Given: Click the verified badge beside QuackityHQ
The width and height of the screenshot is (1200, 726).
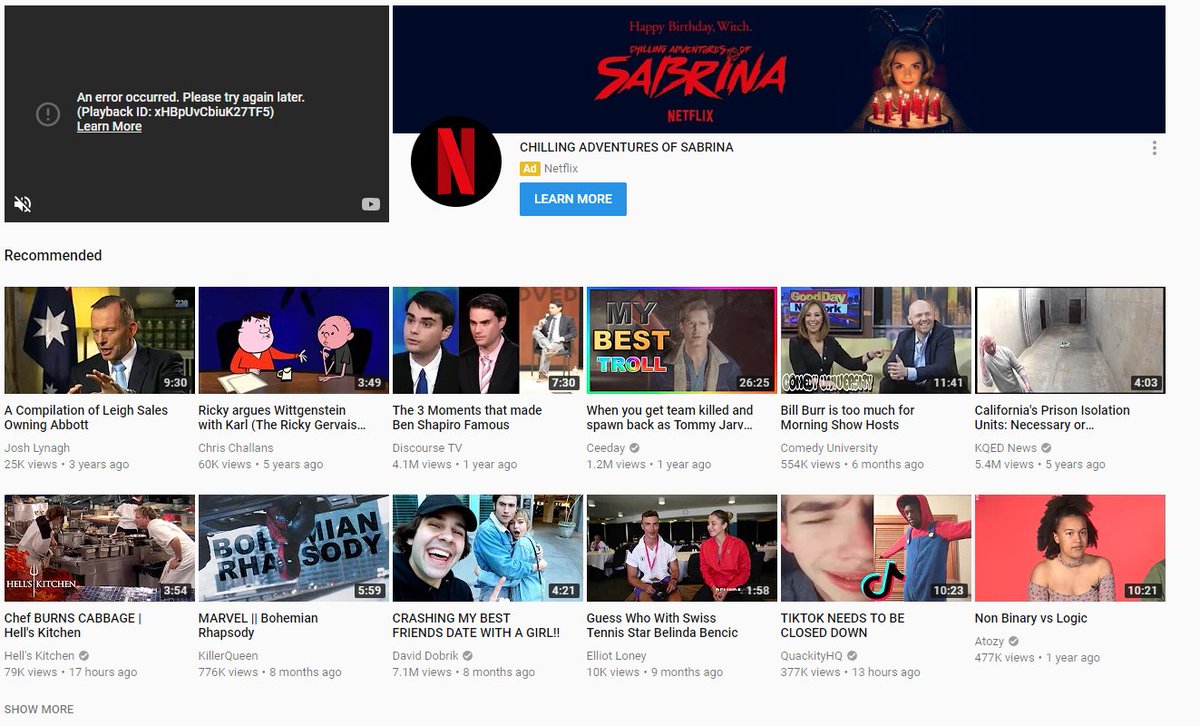Looking at the screenshot, I should [x=852, y=656].
